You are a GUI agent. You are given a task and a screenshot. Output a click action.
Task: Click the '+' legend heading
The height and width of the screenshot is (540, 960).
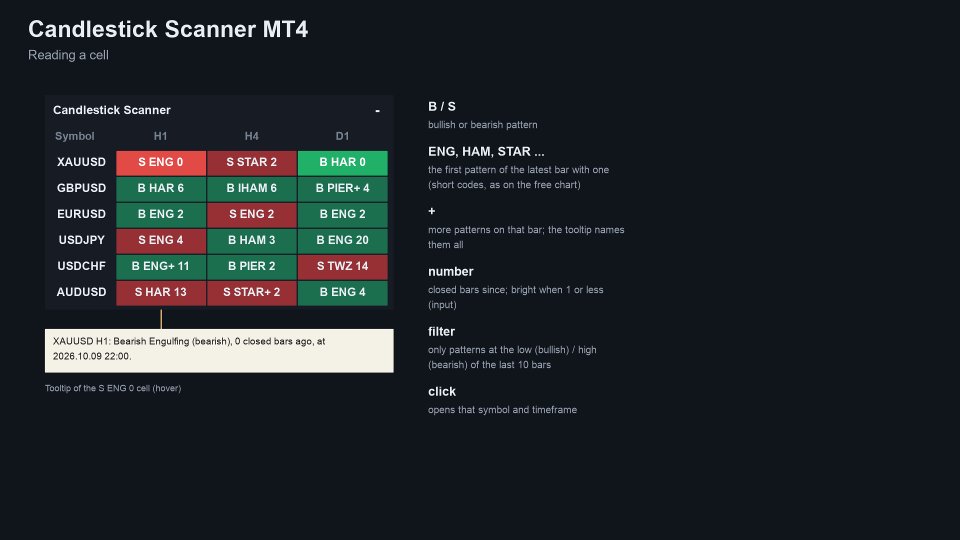point(432,211)
